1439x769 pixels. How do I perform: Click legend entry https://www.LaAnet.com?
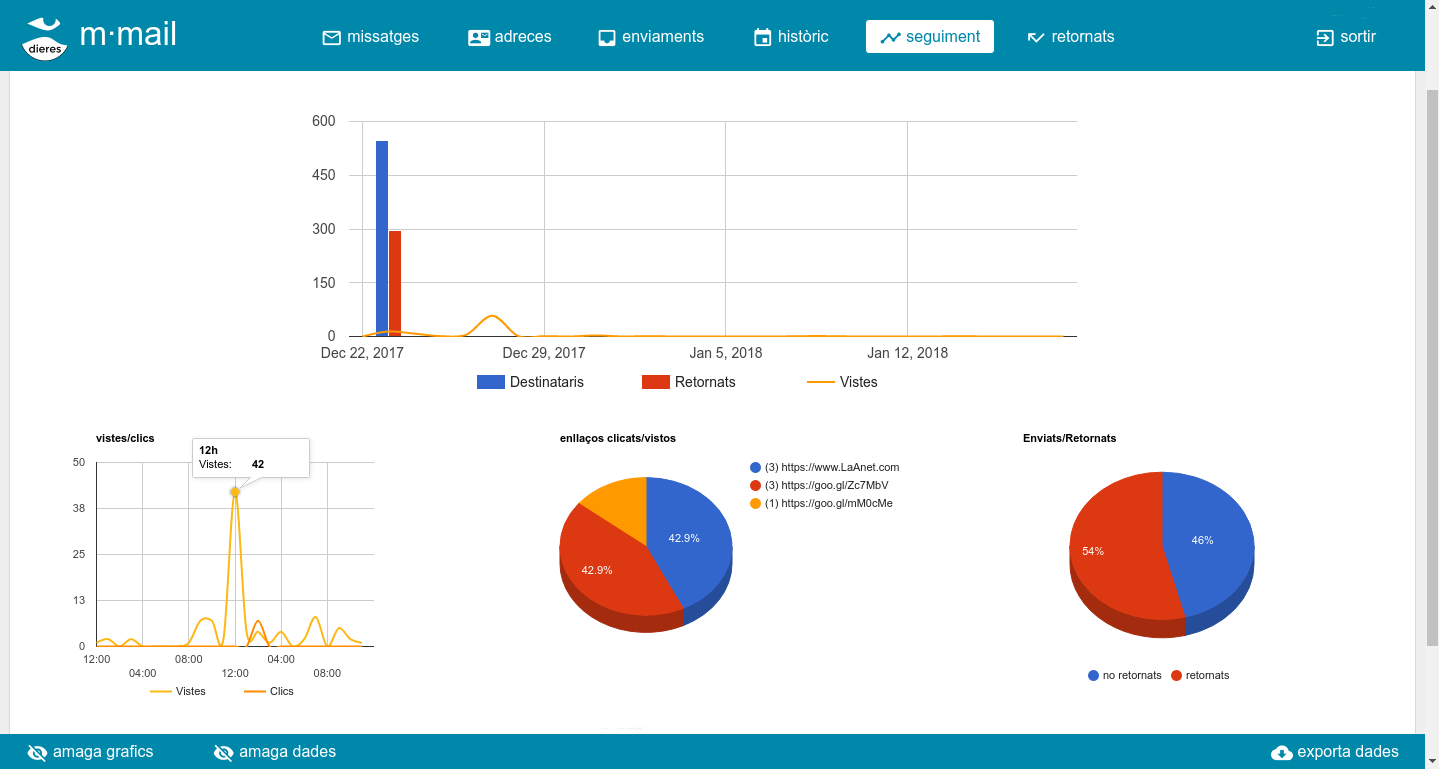pyautogui.click(x=825, y=467)
